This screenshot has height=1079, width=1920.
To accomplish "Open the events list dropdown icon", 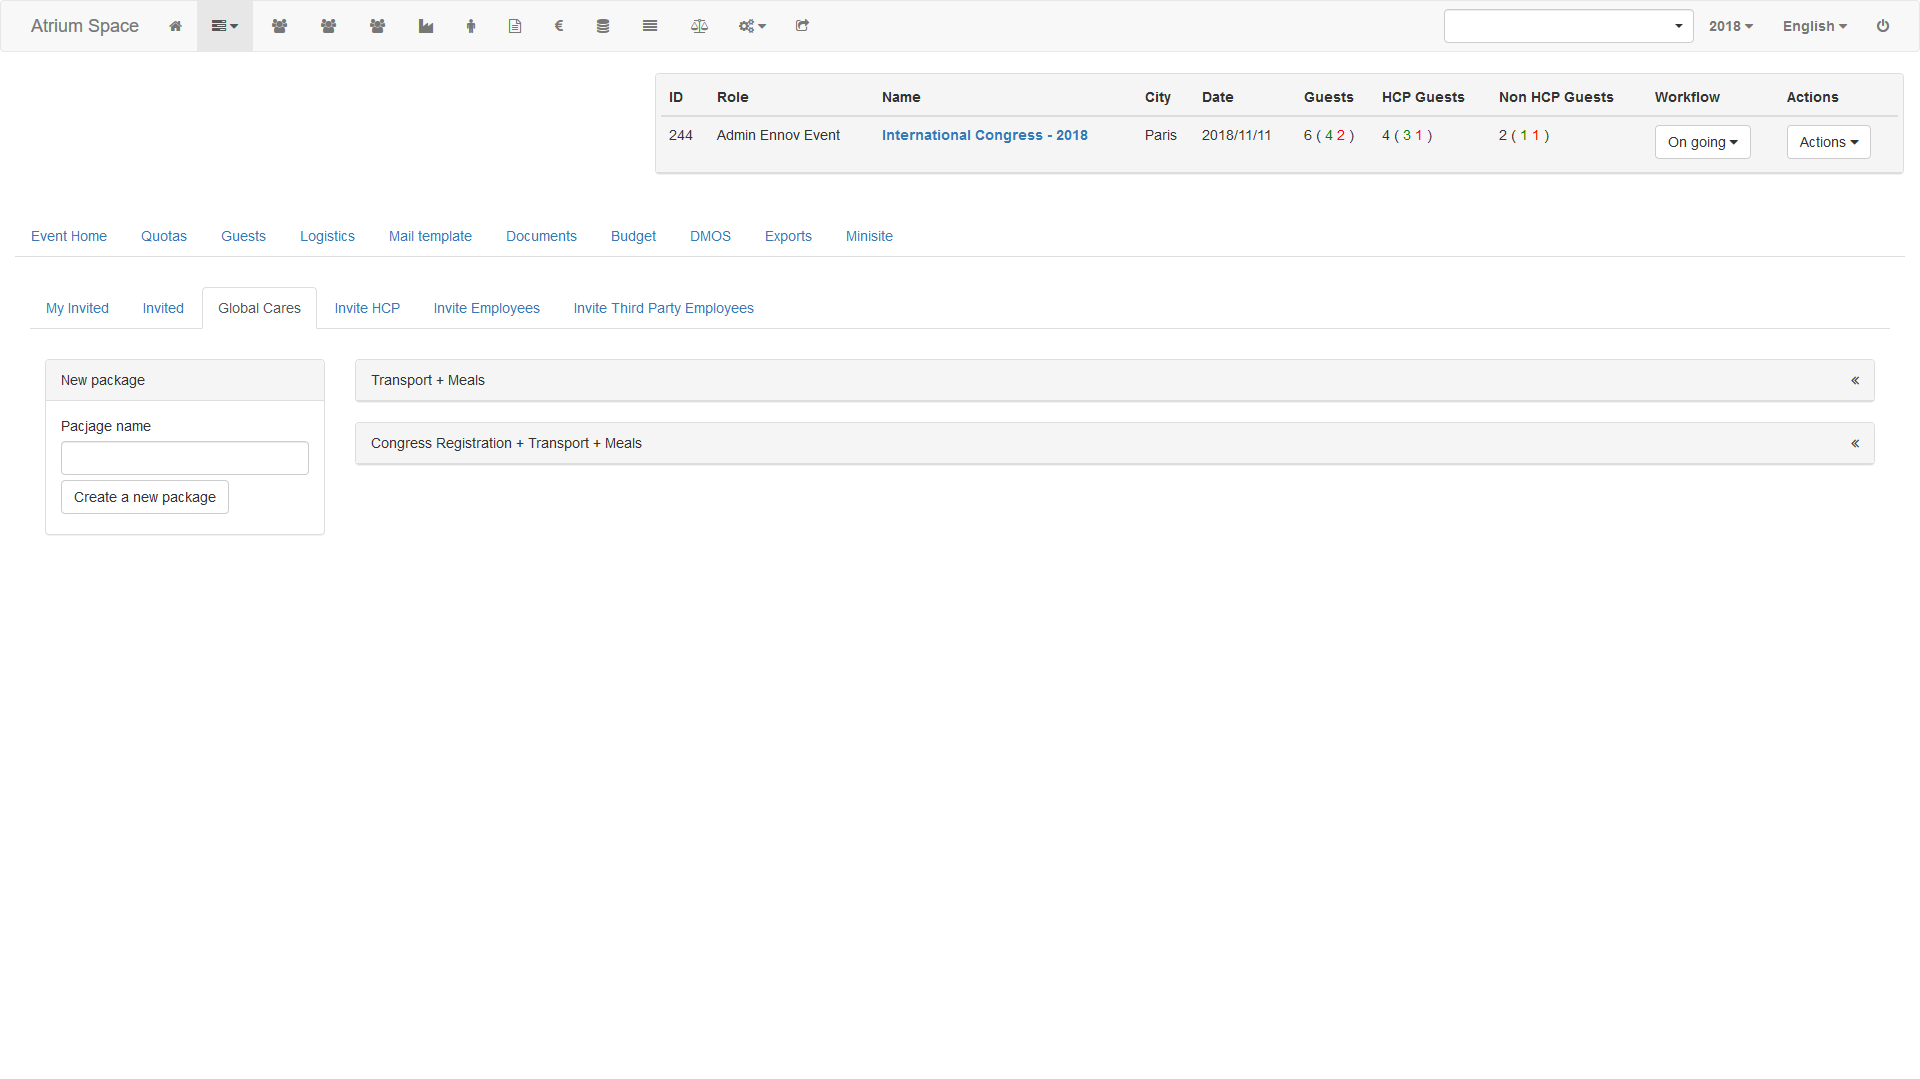I will pos(225,26).
